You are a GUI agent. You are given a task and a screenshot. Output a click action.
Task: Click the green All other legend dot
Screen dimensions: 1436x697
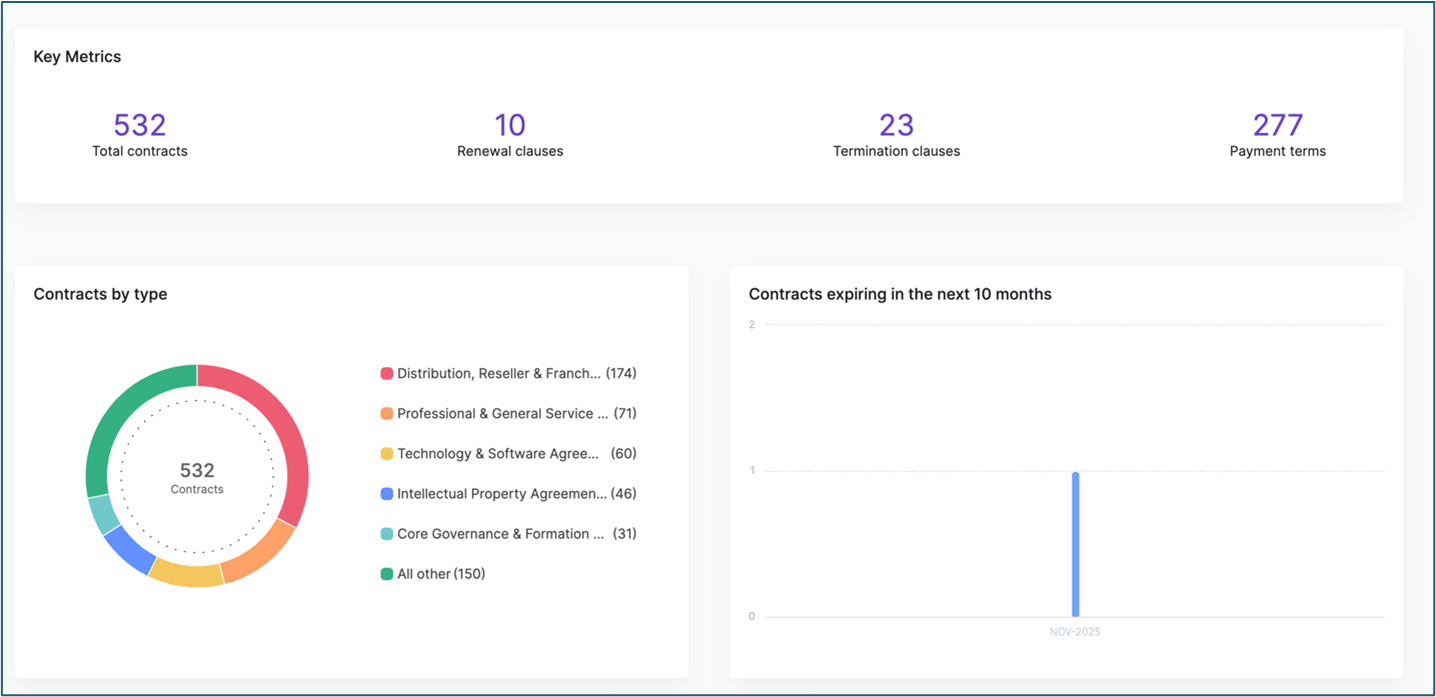coord(387,572)
